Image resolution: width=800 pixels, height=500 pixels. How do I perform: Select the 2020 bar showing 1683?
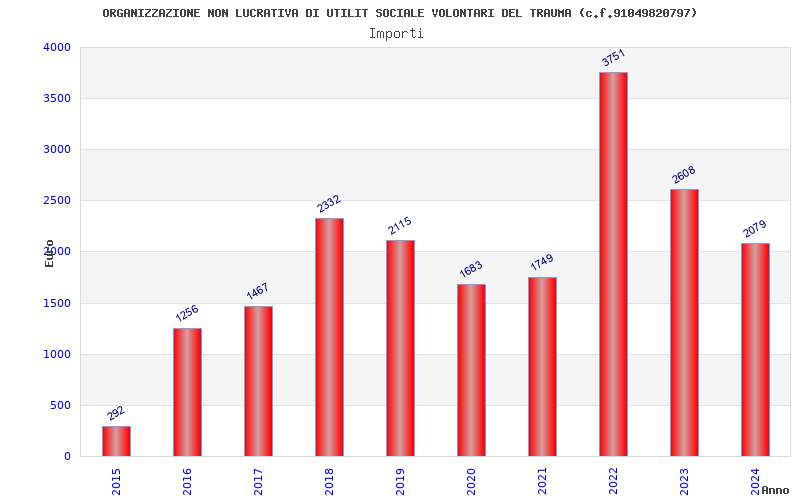pyautogui.click(x=471, y=370)
